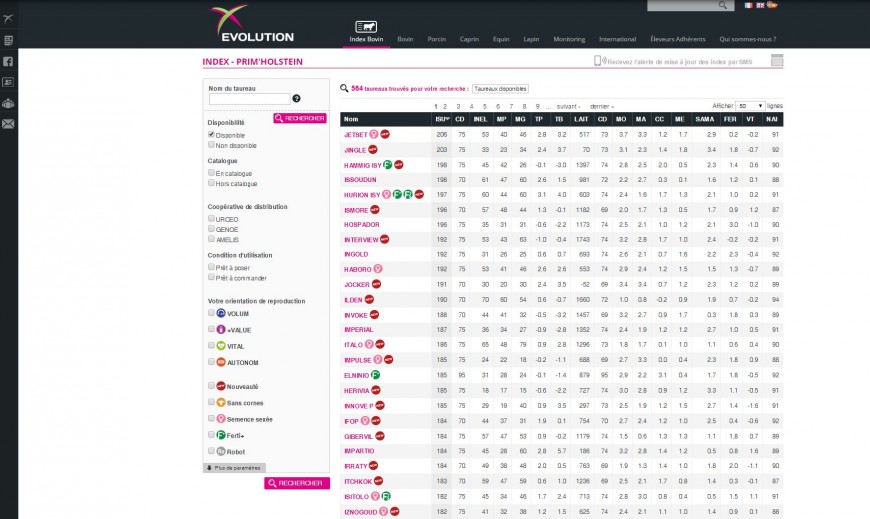Switch language with the UK flag
870x519 pixels.
pos(760,5)
